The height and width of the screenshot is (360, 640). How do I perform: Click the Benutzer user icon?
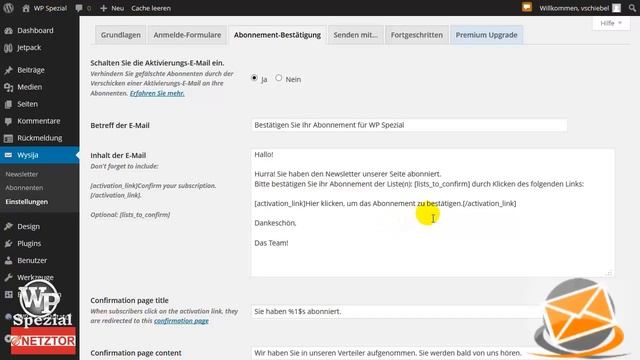pos(8,261)
